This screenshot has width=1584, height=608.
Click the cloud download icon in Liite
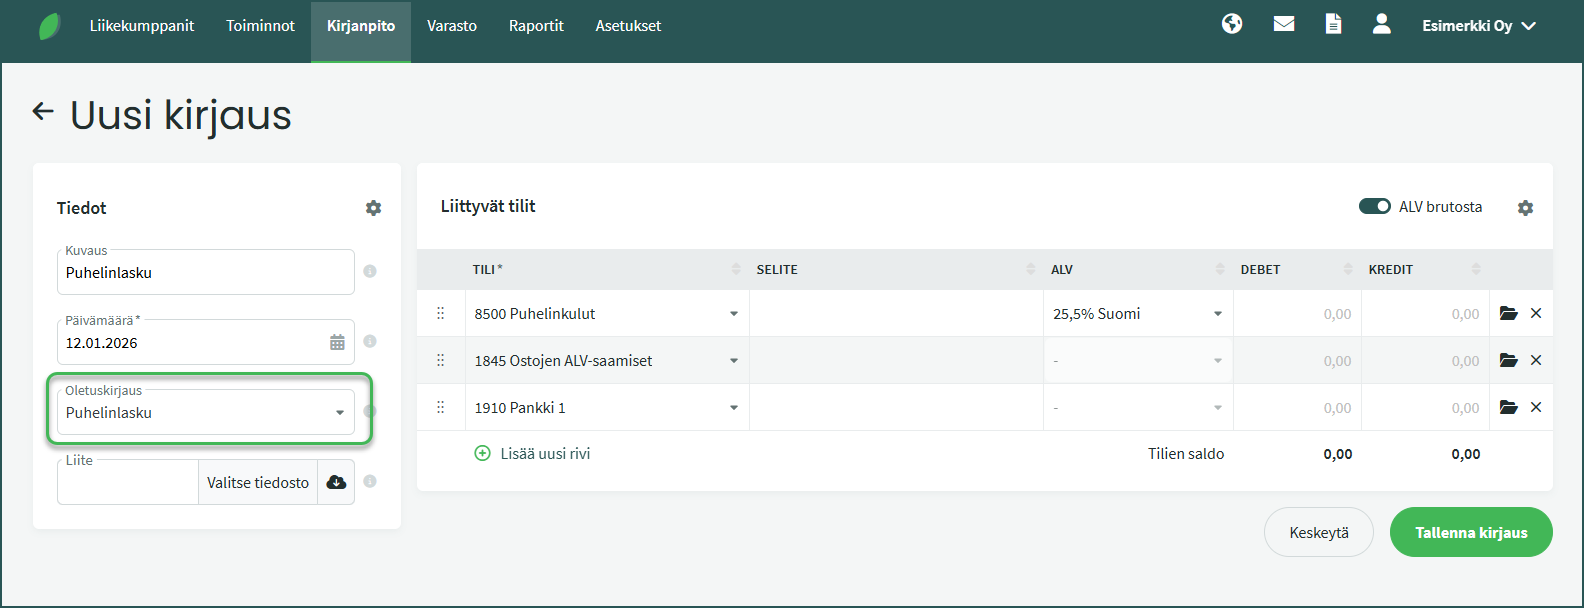(336, 482)
